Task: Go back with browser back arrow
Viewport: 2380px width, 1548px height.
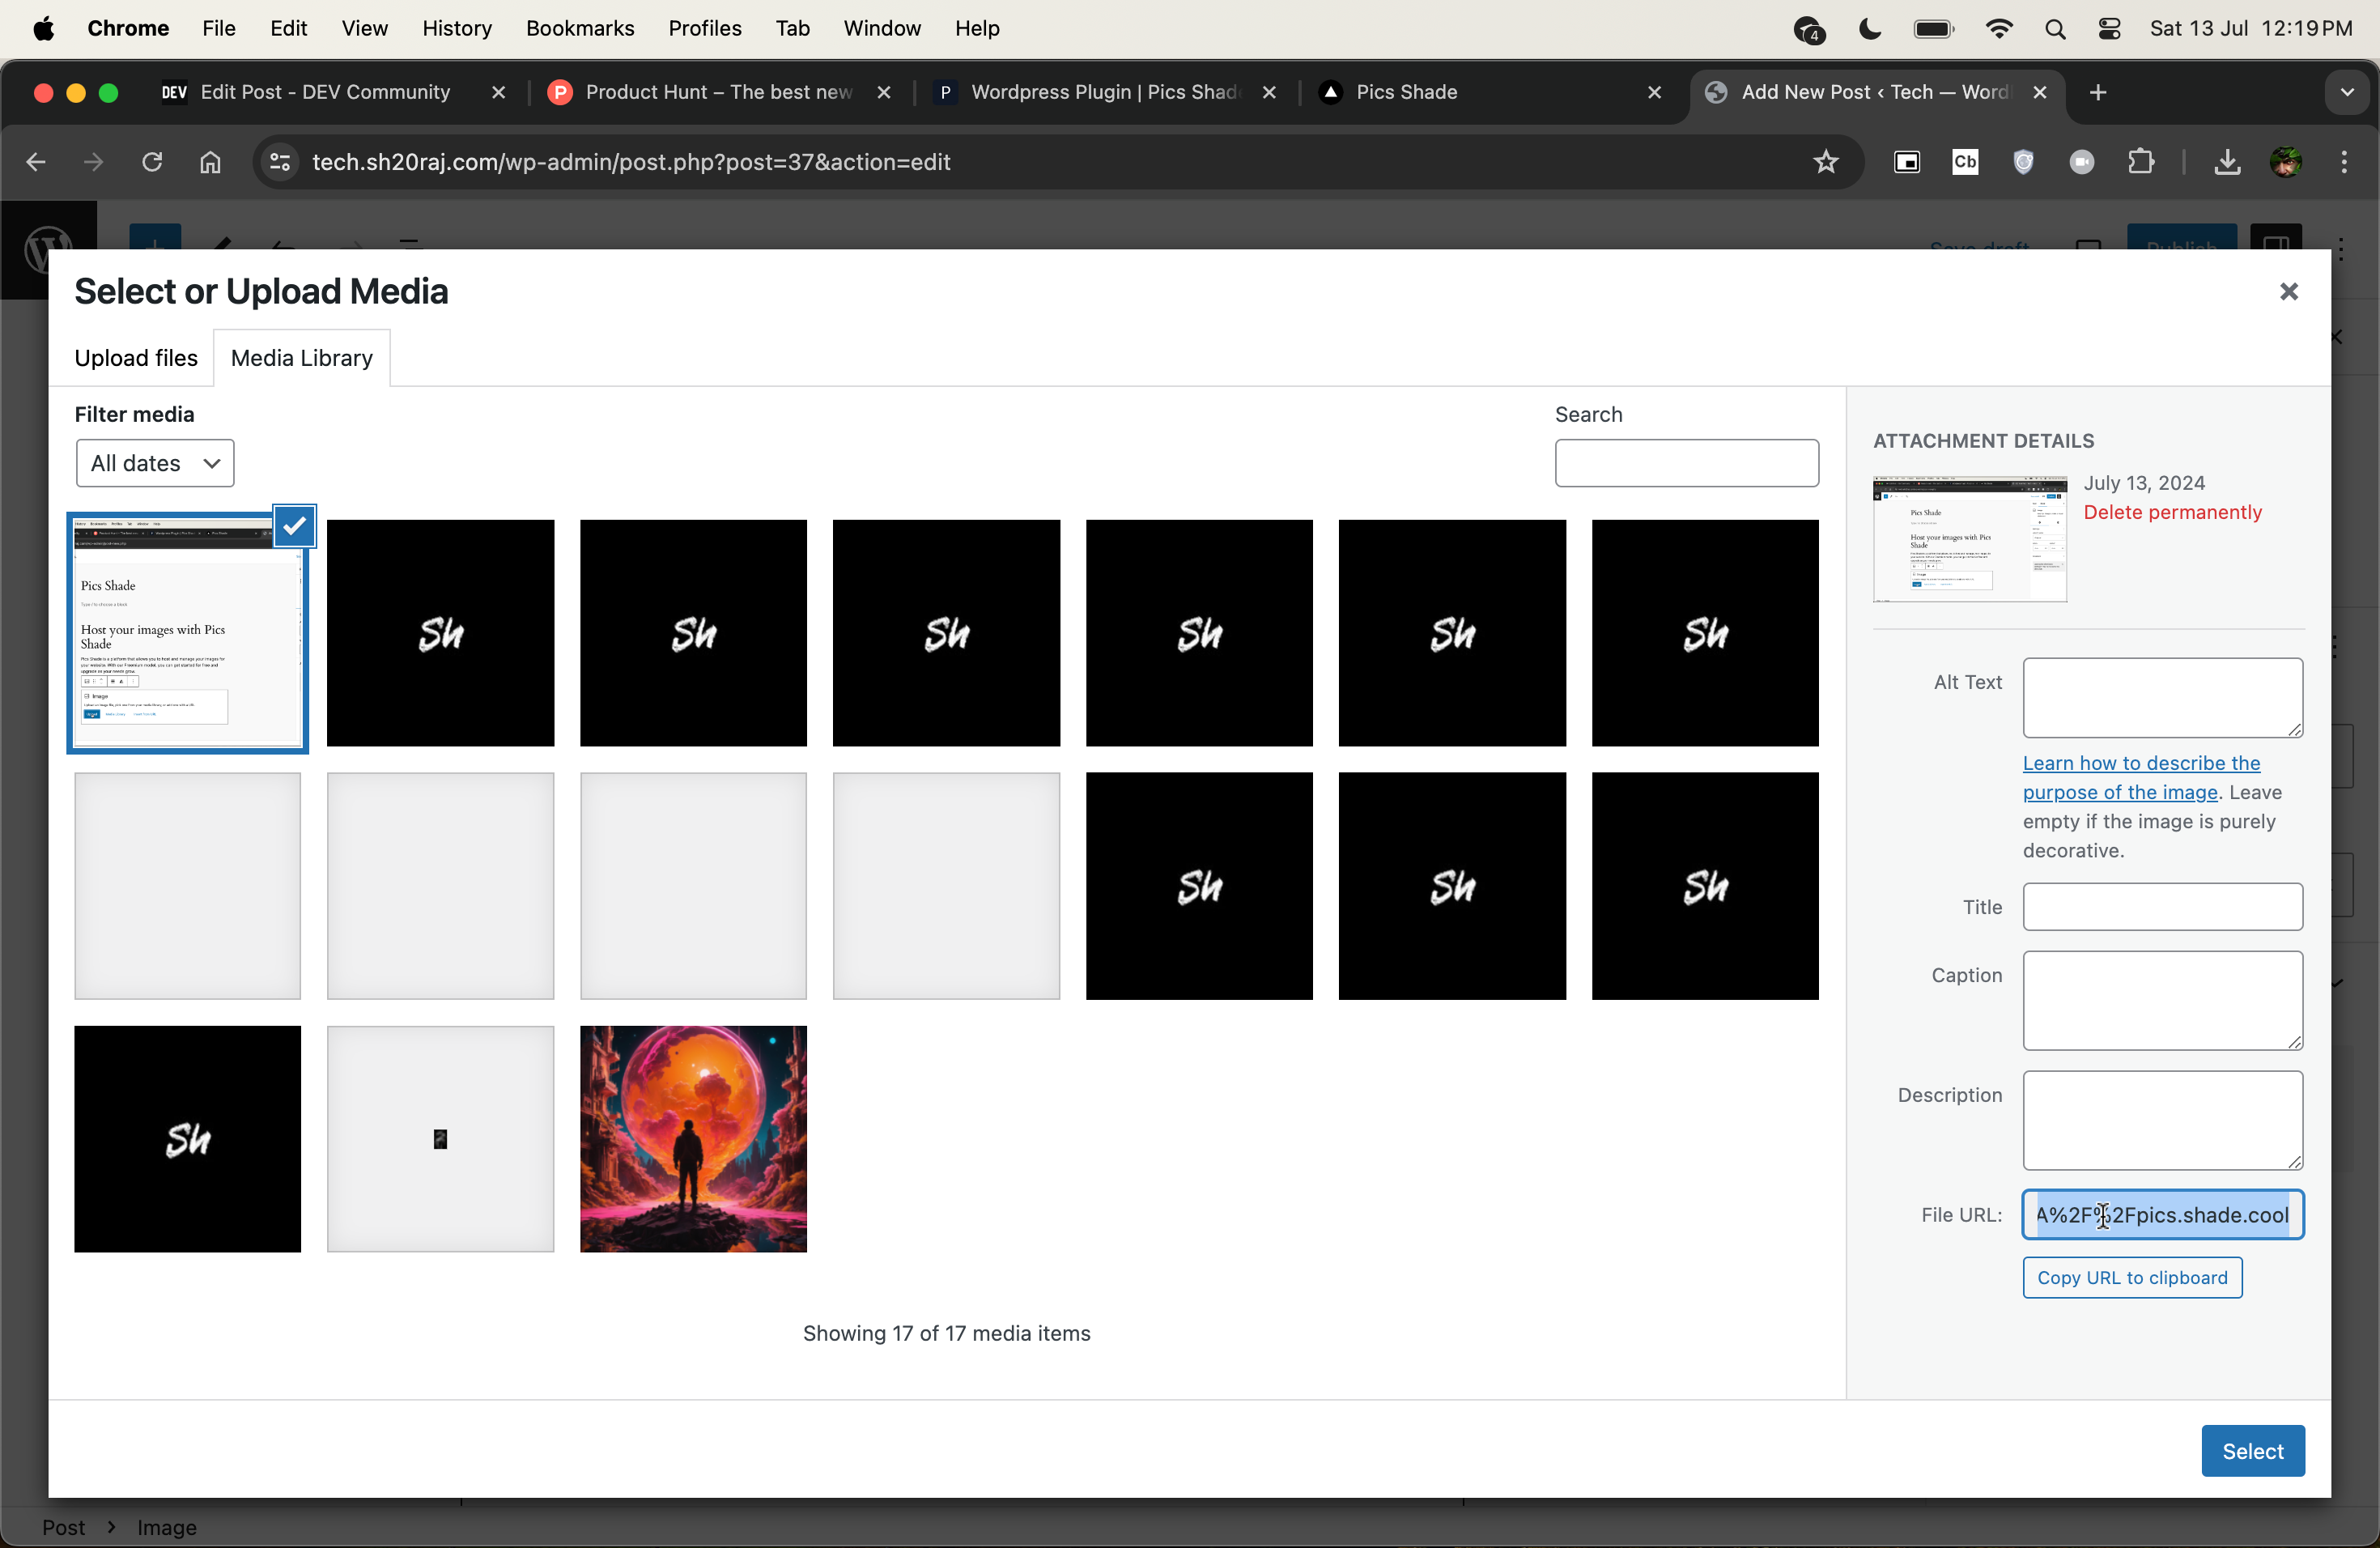Action: (x=36, y=162)
